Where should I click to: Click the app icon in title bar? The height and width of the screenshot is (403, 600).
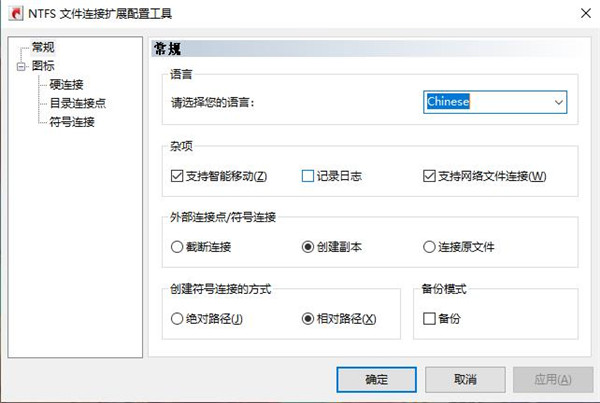(14, 13)
